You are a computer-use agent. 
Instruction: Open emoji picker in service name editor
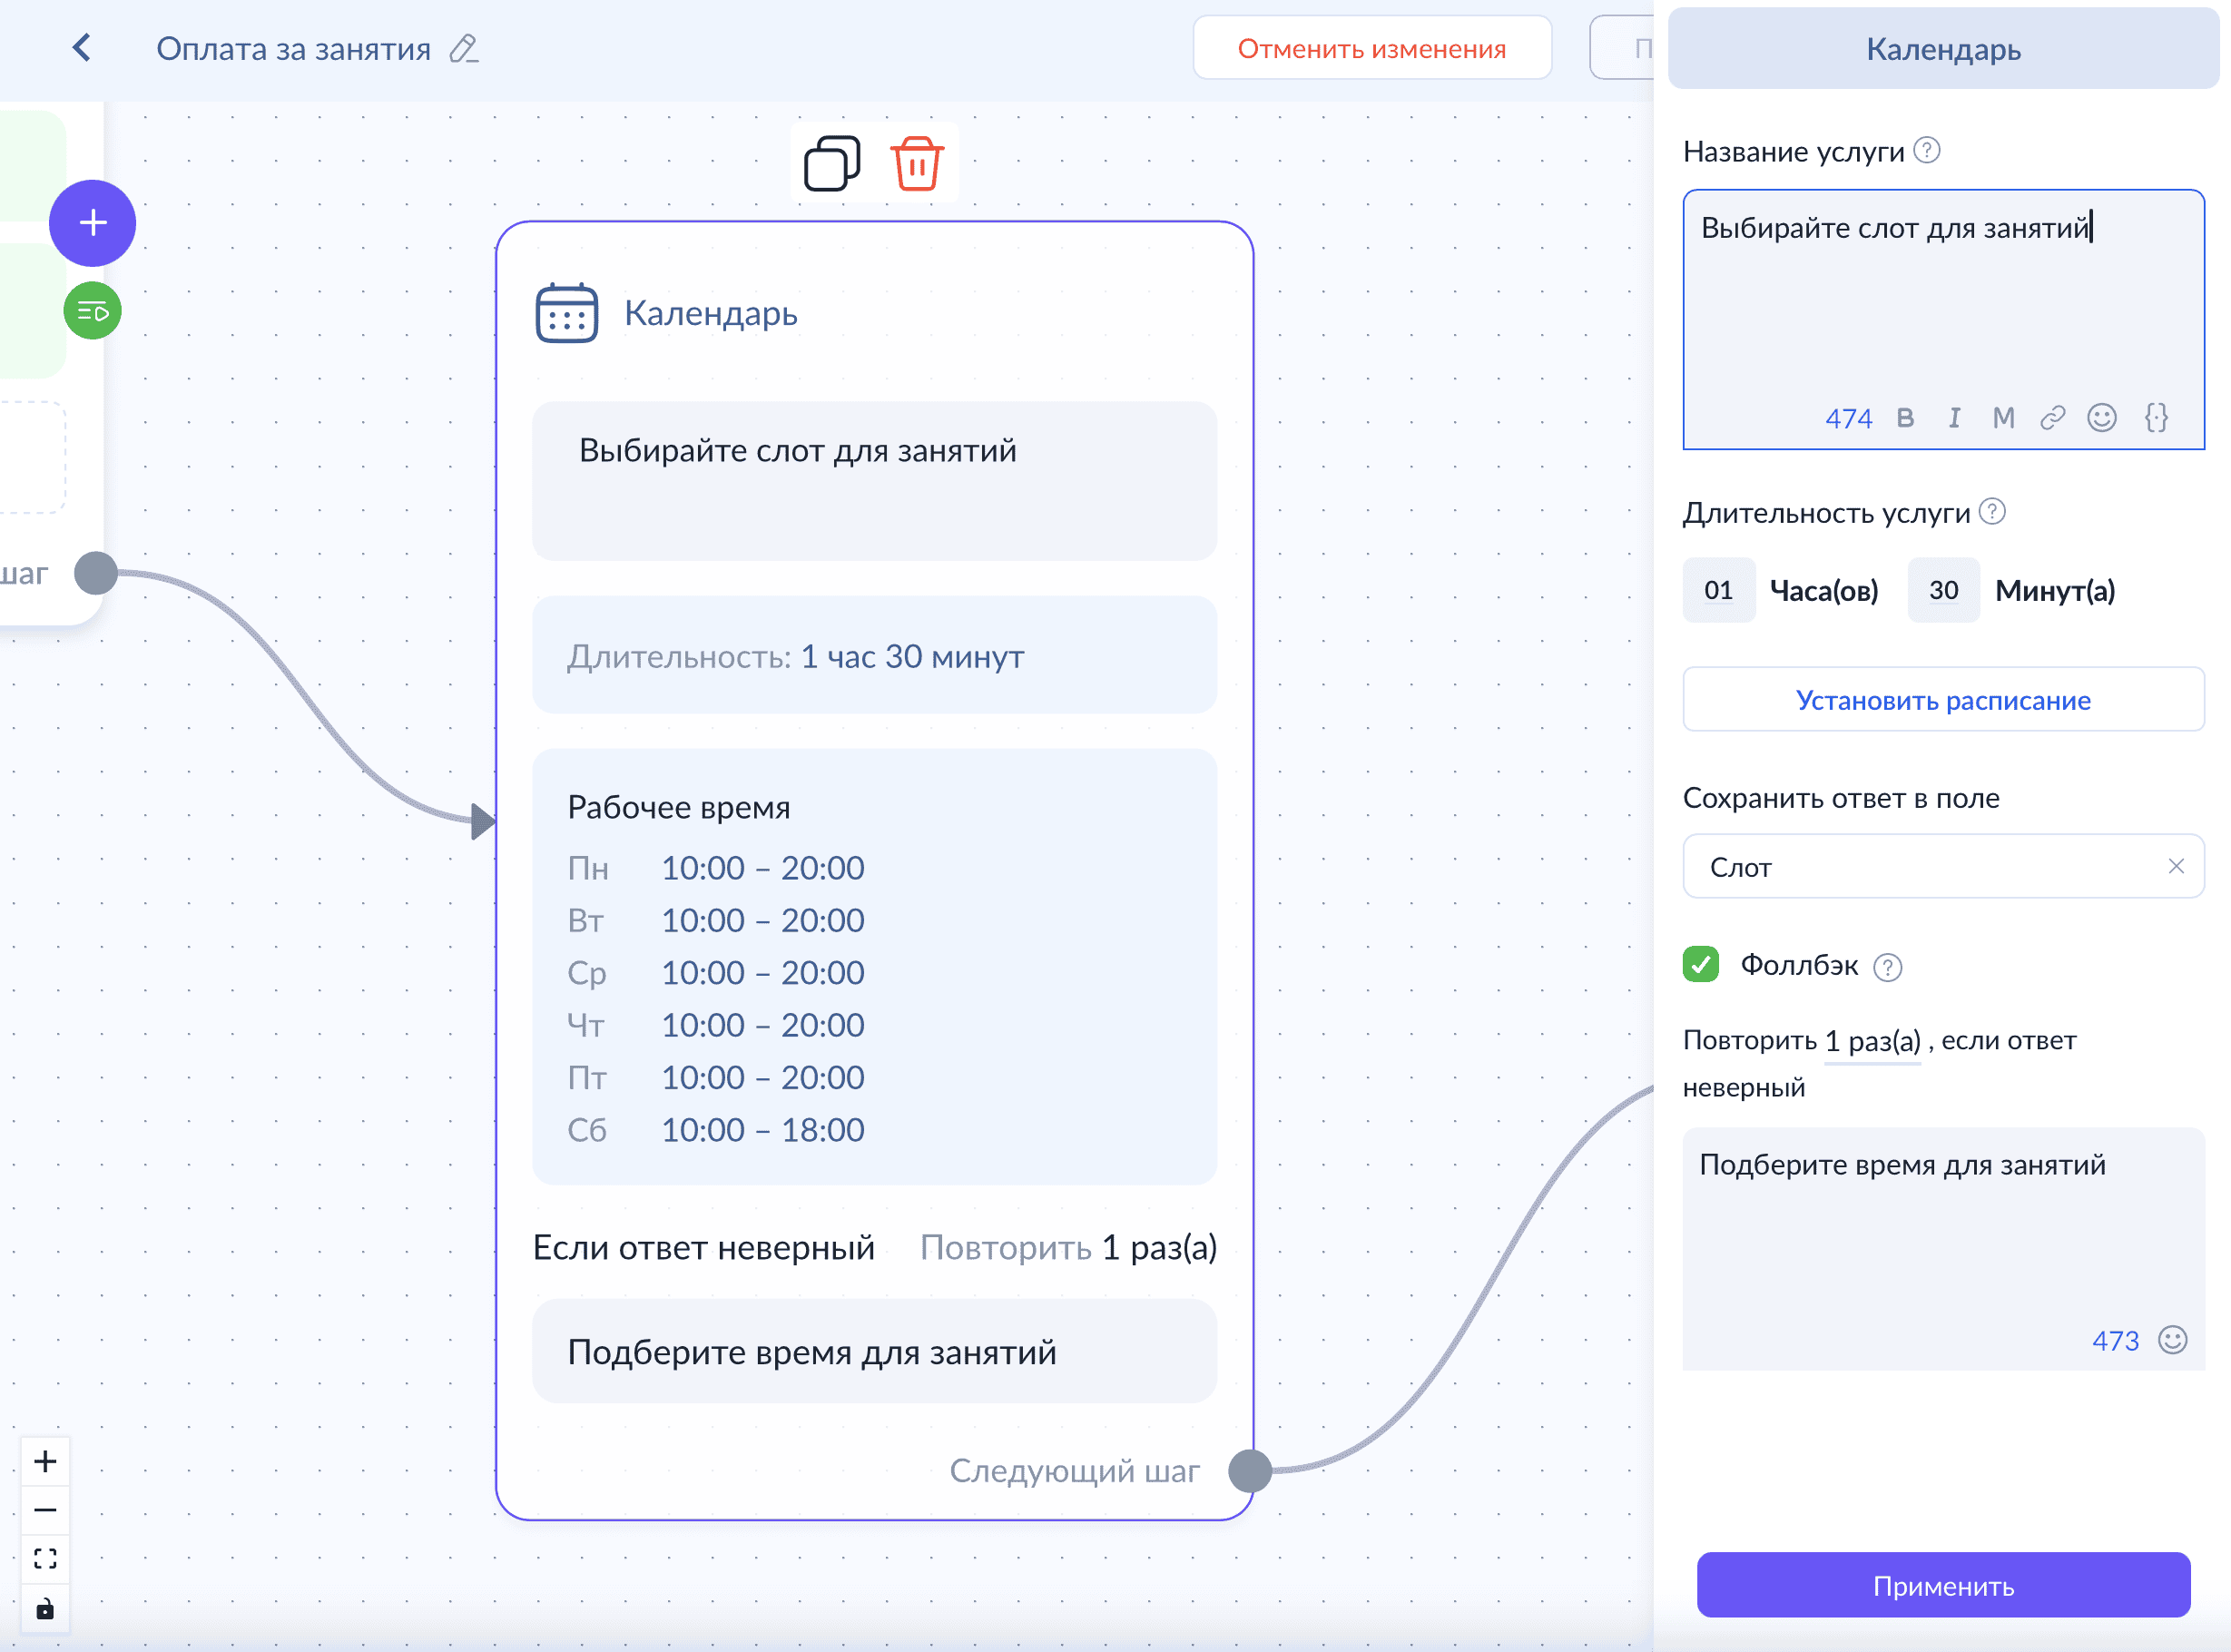coord(2102,418)
